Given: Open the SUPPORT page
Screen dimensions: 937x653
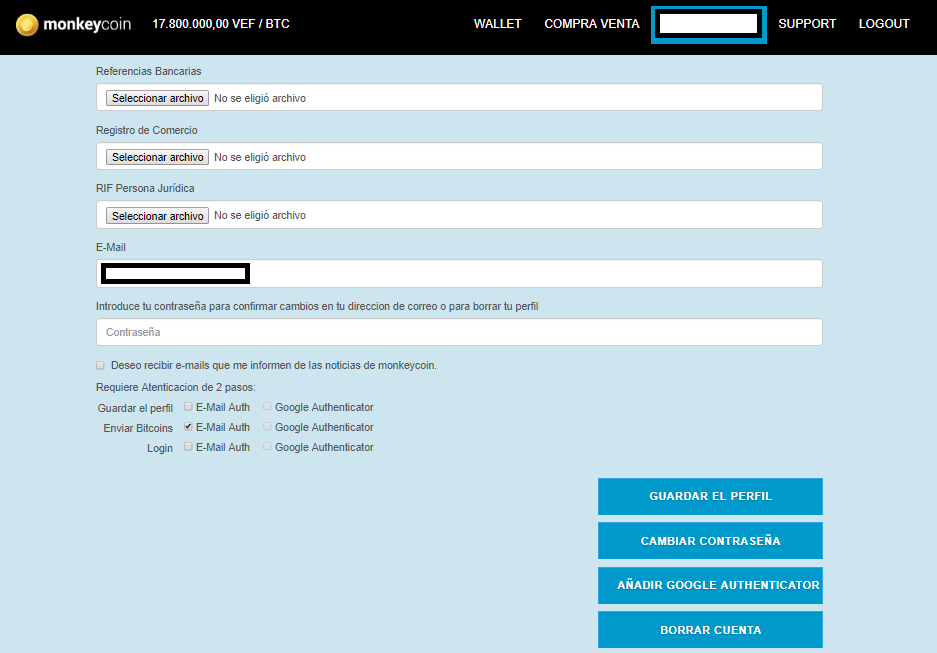Looking at the screenshot, I should click(x=806, y=24).
